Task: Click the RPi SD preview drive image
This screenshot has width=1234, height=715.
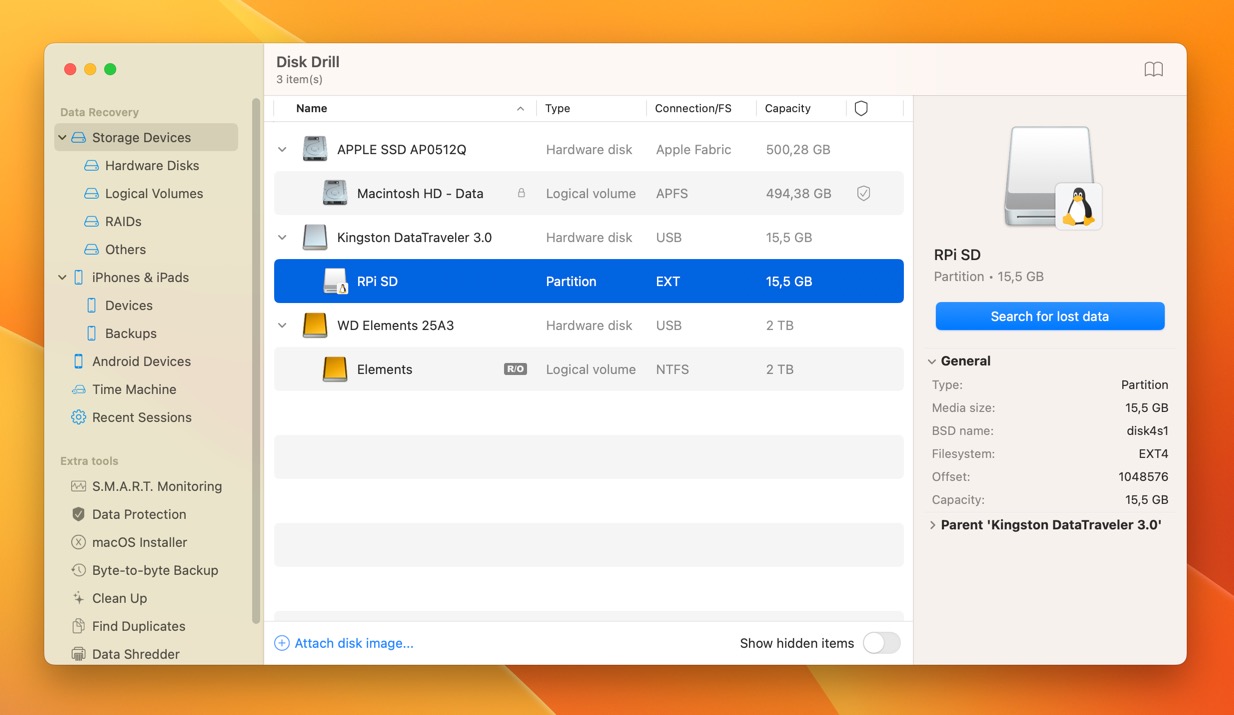Action: [1052, 178]
